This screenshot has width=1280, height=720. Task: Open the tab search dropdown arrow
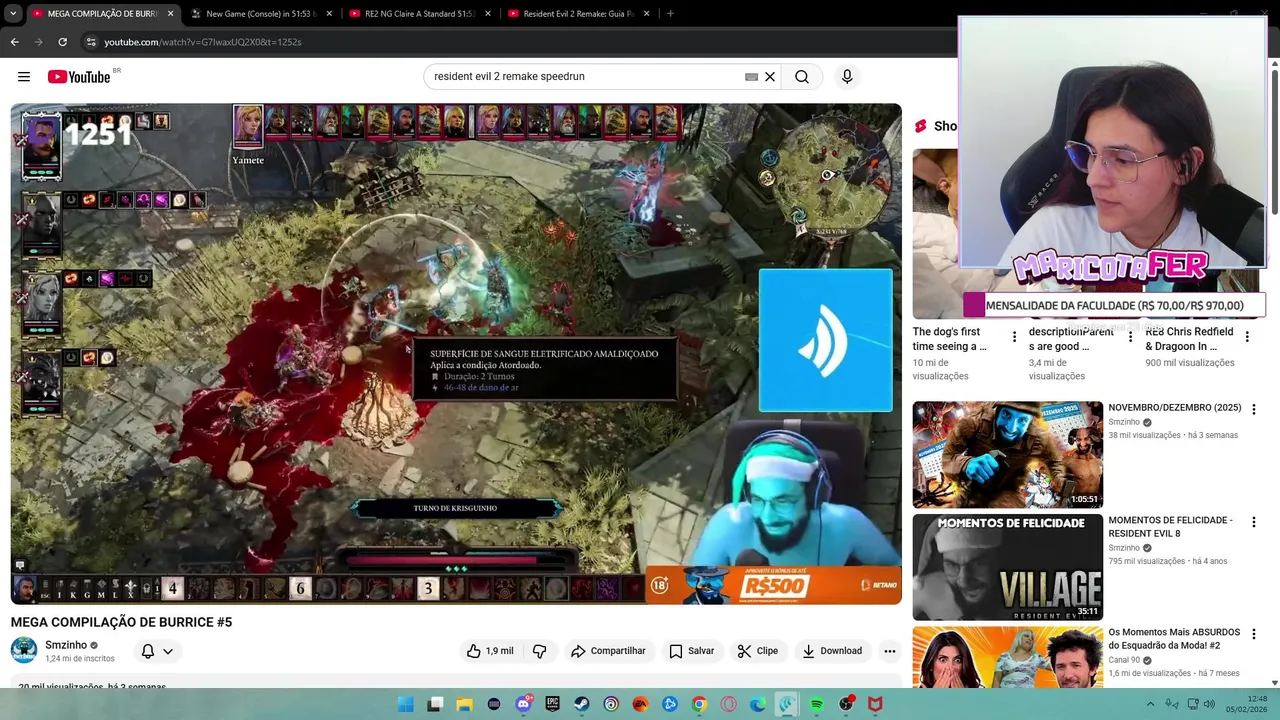(x=12, y=14)
